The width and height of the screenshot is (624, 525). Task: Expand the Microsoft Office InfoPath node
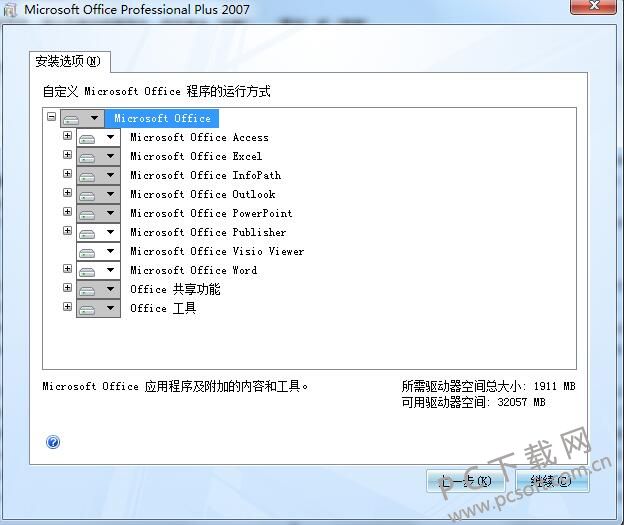(x=67, y=174)
